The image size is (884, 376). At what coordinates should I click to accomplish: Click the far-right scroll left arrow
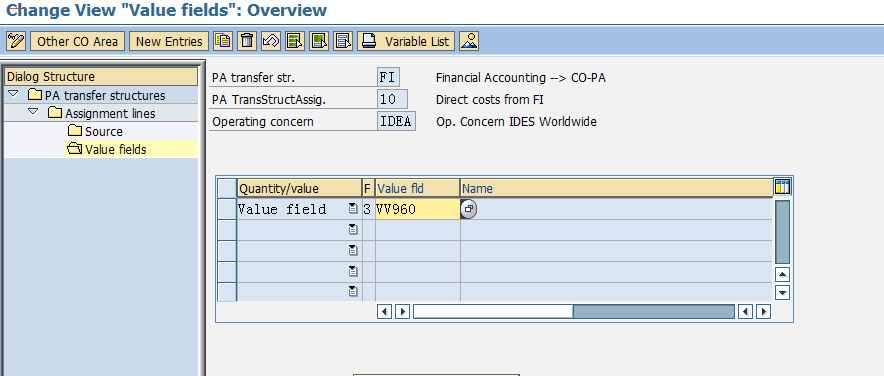[745, 311]
